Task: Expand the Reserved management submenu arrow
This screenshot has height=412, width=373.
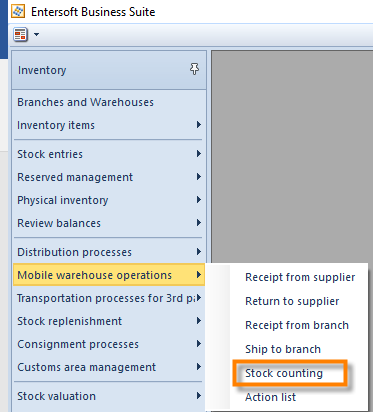Action: click(x=199, y=177)
